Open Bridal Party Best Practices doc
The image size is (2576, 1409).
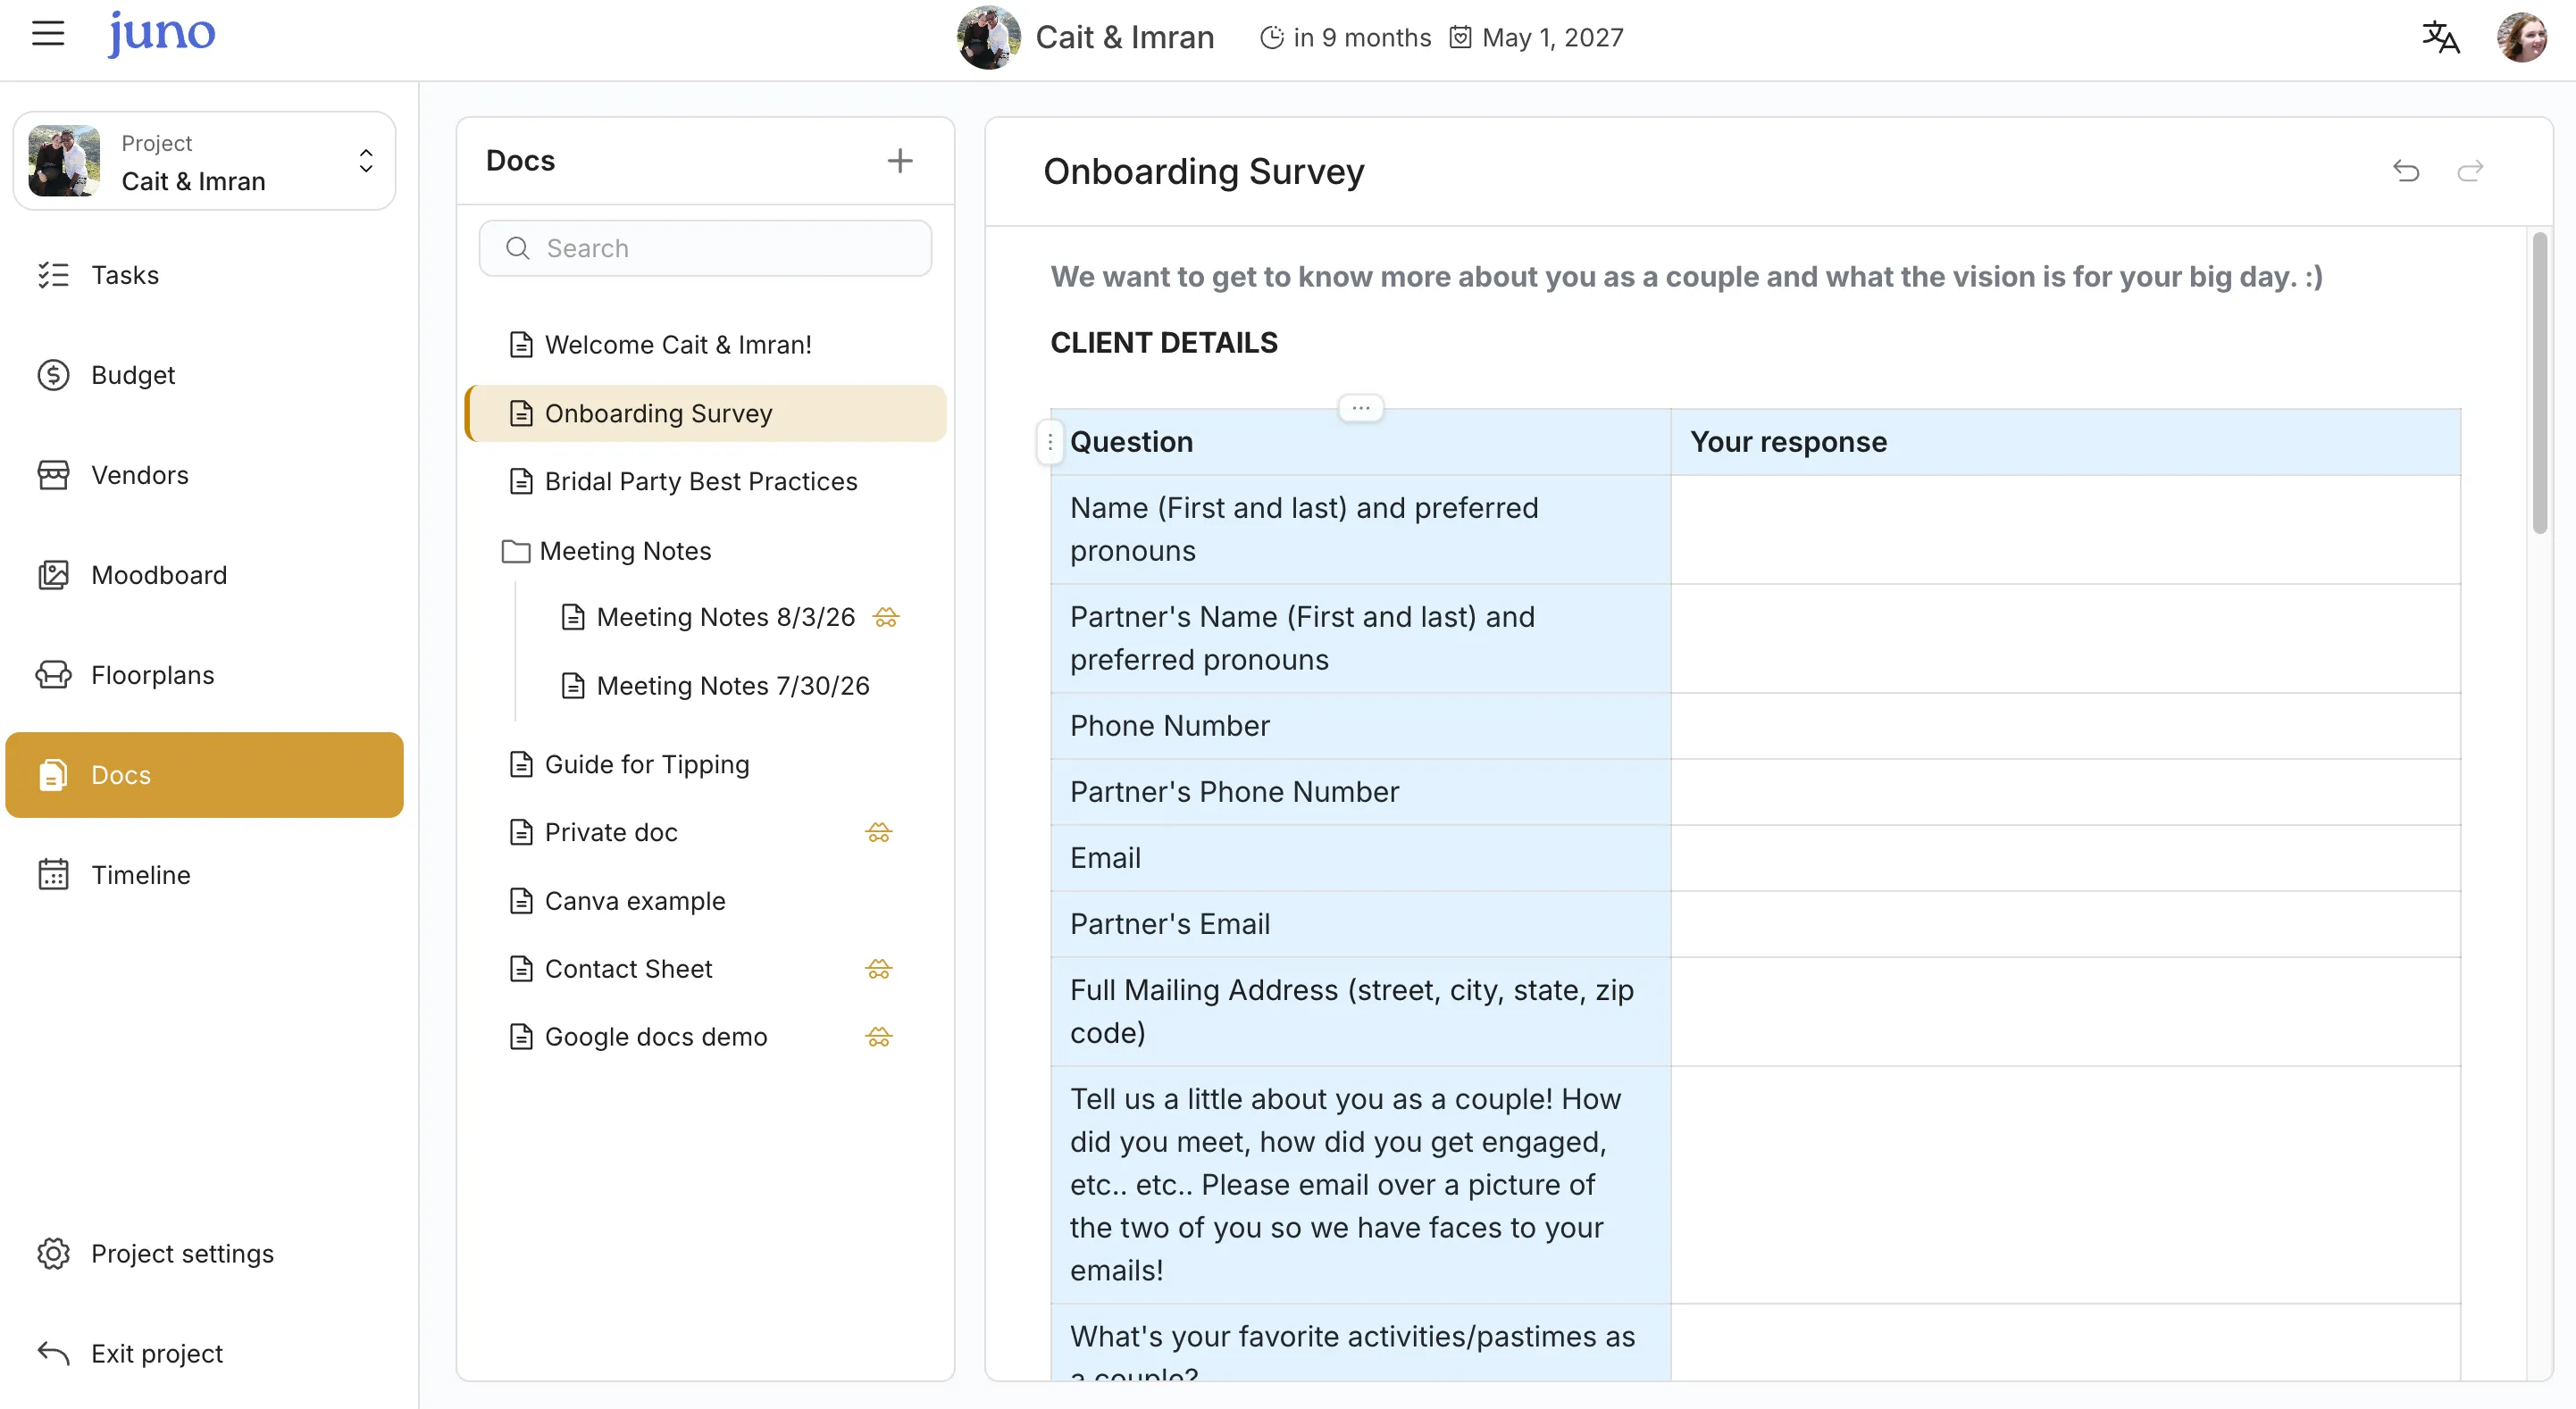click(x=705, y=482)
